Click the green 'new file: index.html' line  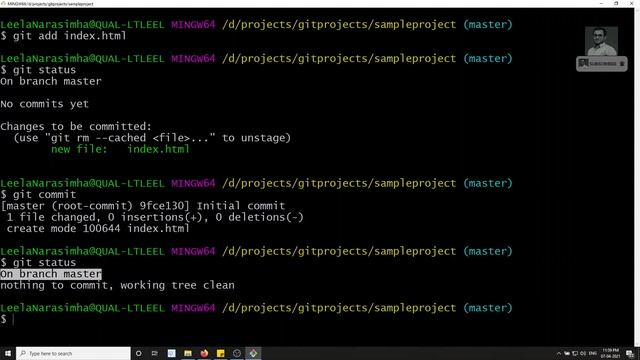coord(120,149)
